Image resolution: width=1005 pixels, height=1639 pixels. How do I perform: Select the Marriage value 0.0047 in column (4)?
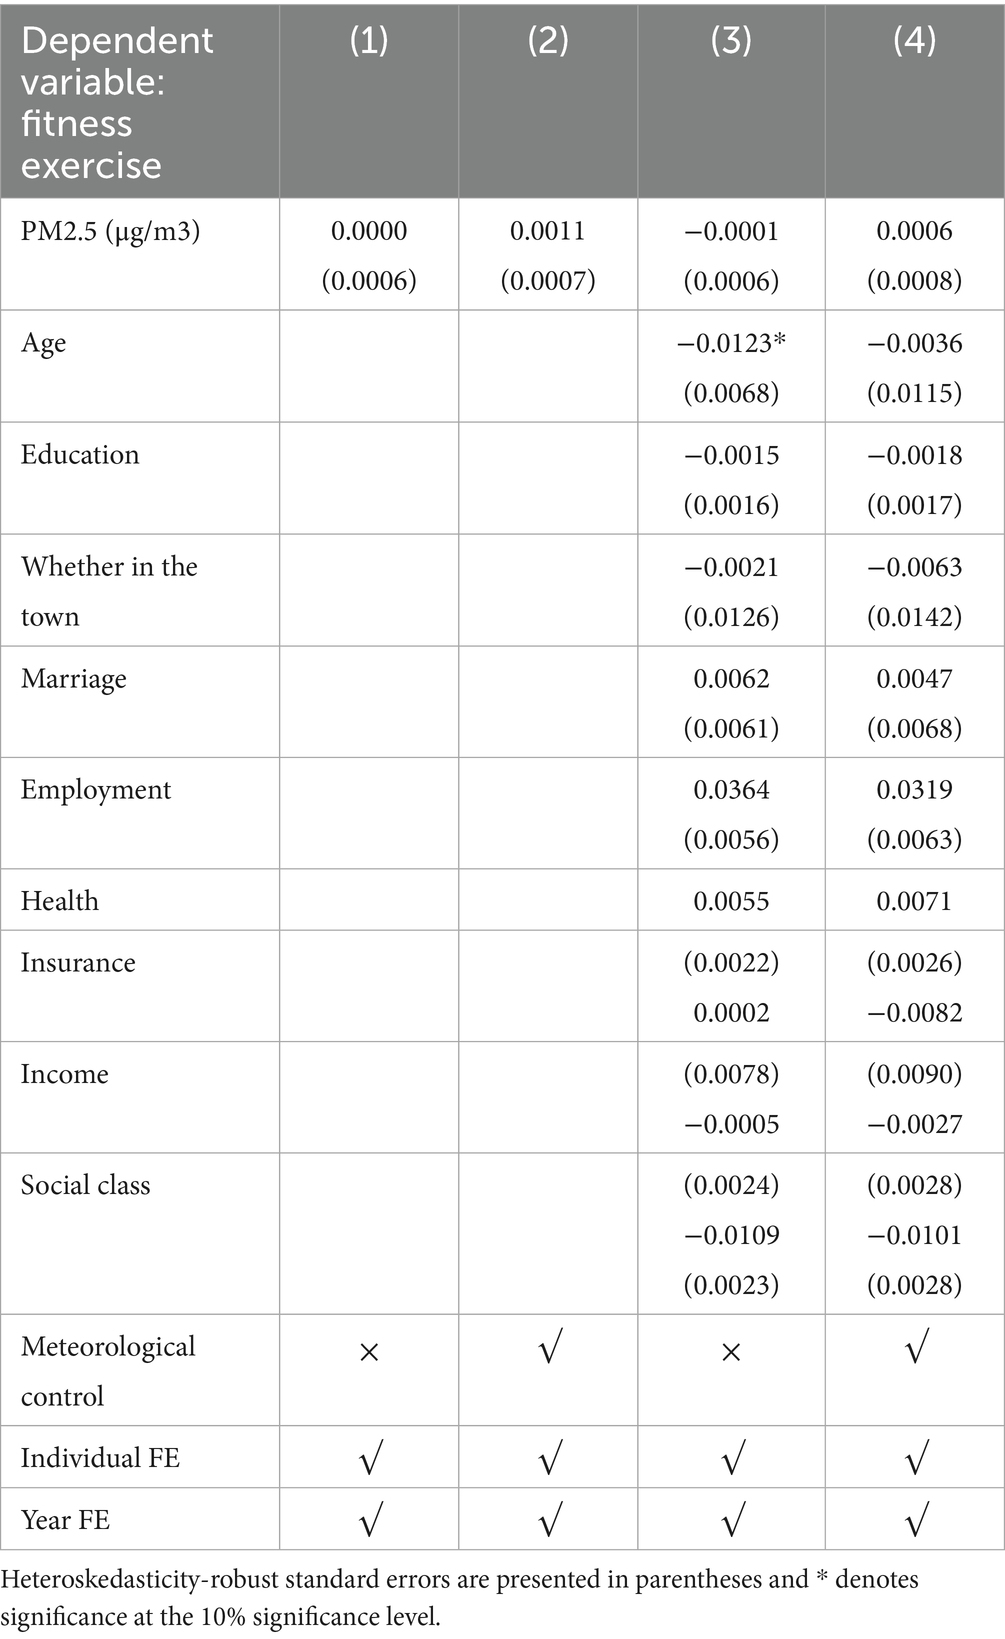(914, 679)
